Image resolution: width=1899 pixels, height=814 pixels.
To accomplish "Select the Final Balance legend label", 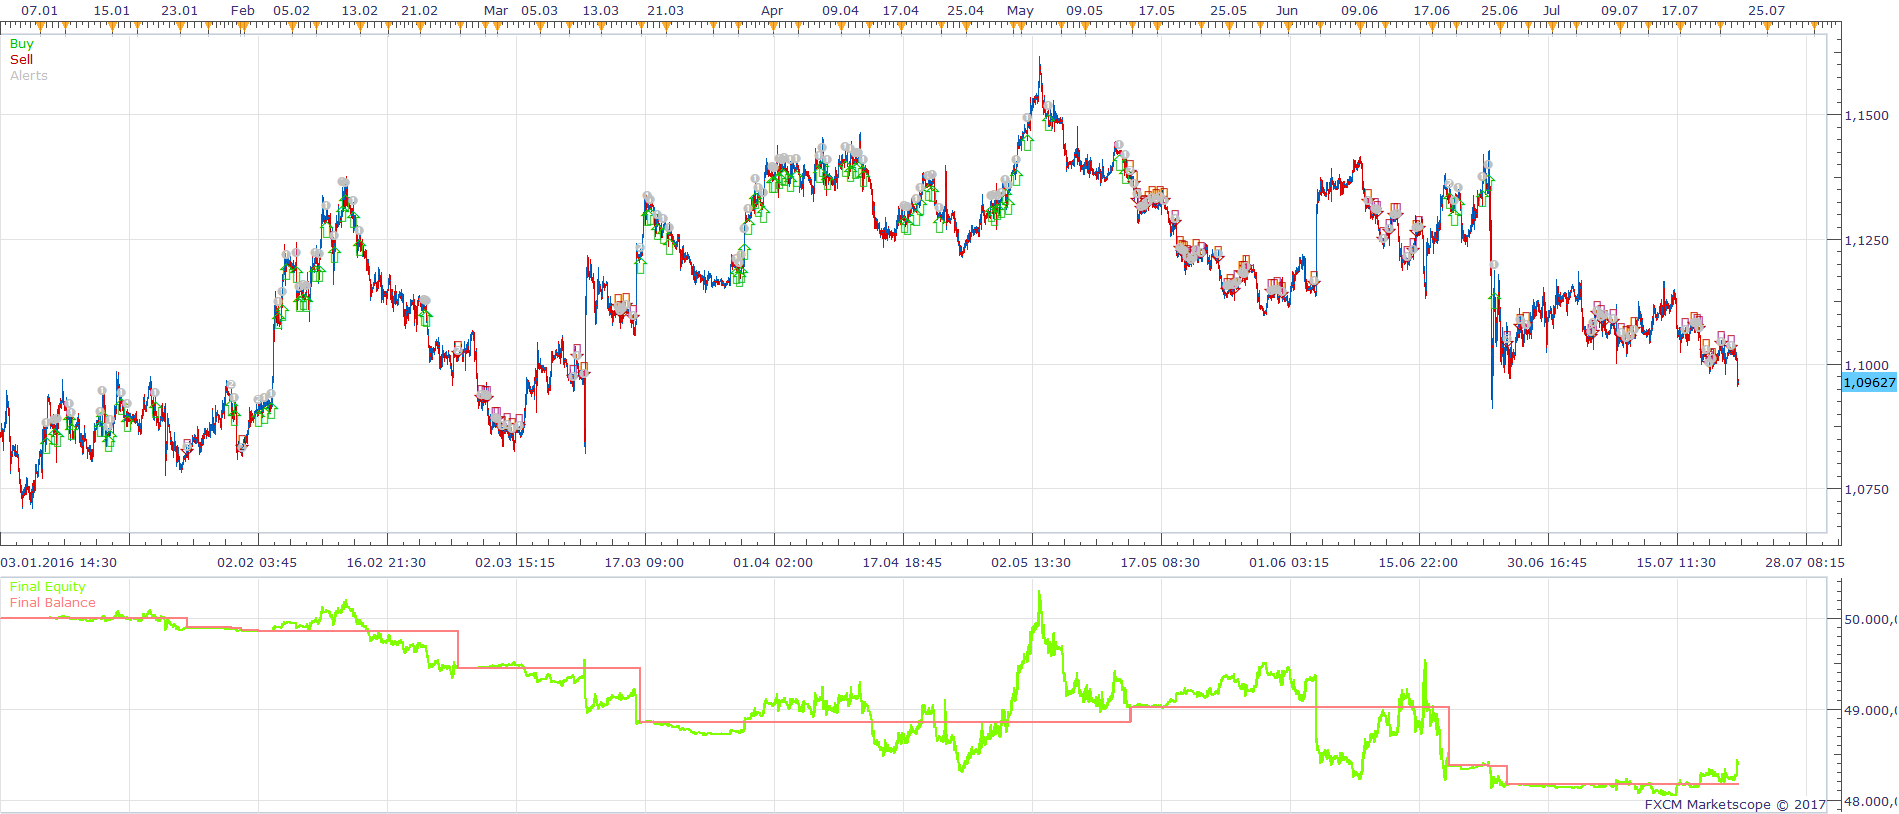I will [x=53, y=603].
